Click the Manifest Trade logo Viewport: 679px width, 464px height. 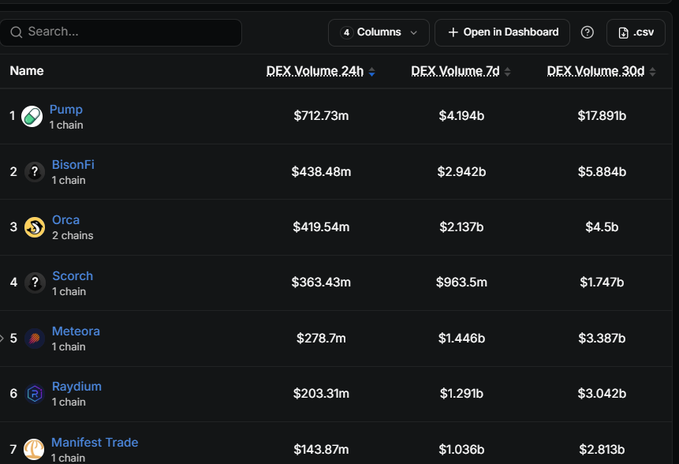coord(34,449)
